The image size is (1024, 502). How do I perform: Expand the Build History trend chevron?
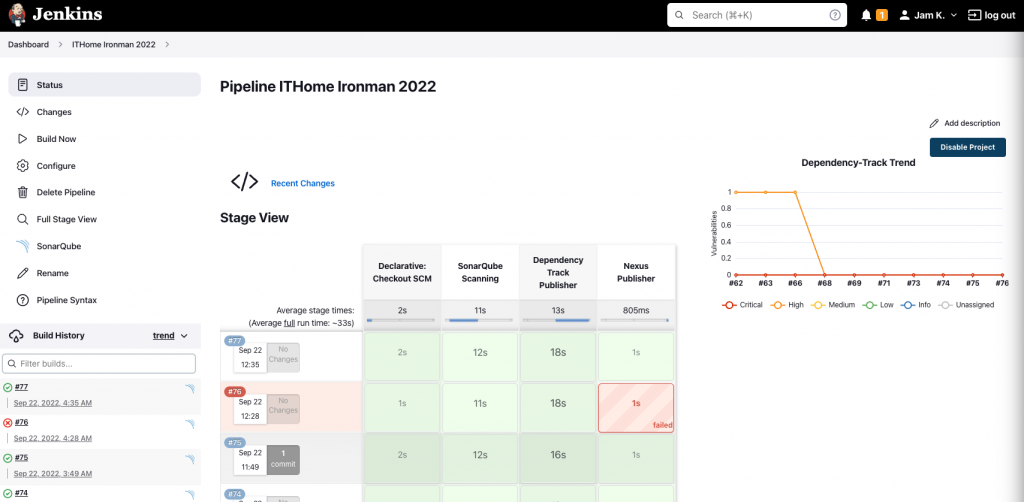click(x=184, y=336)
